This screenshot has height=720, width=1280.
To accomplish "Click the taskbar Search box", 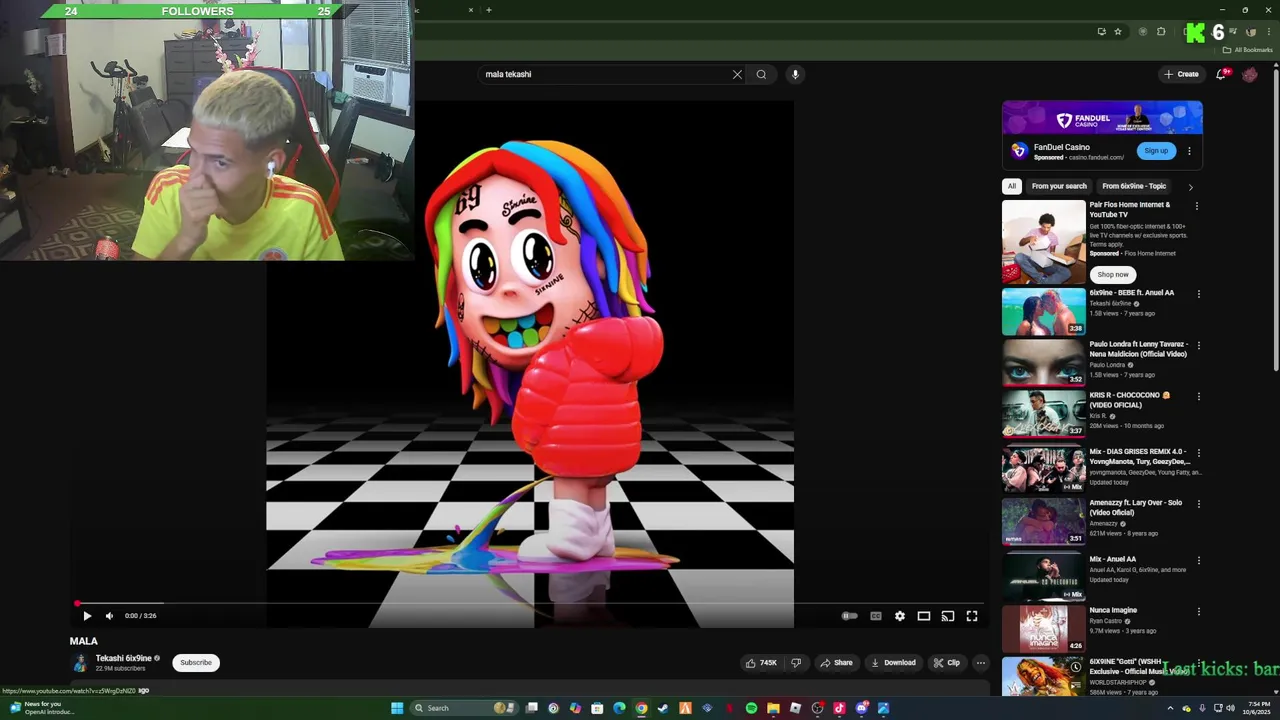I will click(x=462, y=708).
